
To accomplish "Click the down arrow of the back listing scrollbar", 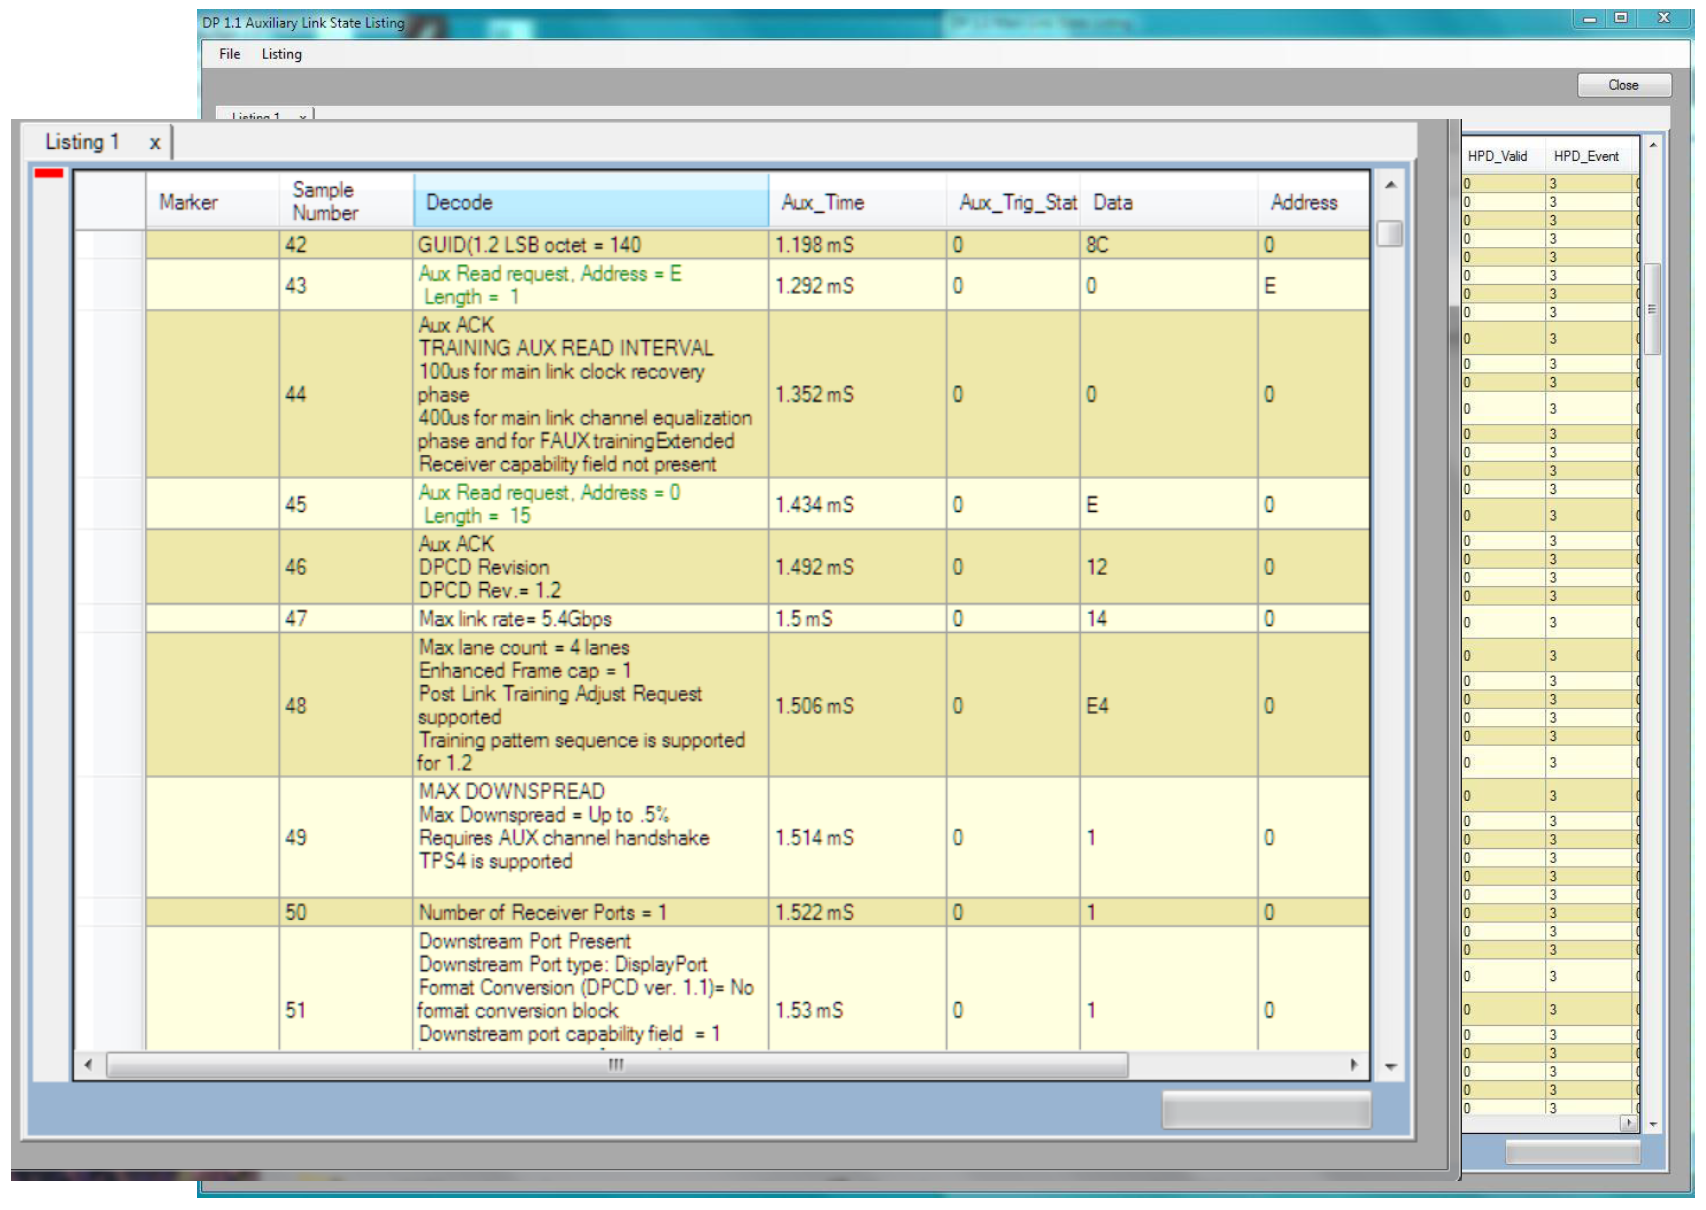I will [1653, 1125].
